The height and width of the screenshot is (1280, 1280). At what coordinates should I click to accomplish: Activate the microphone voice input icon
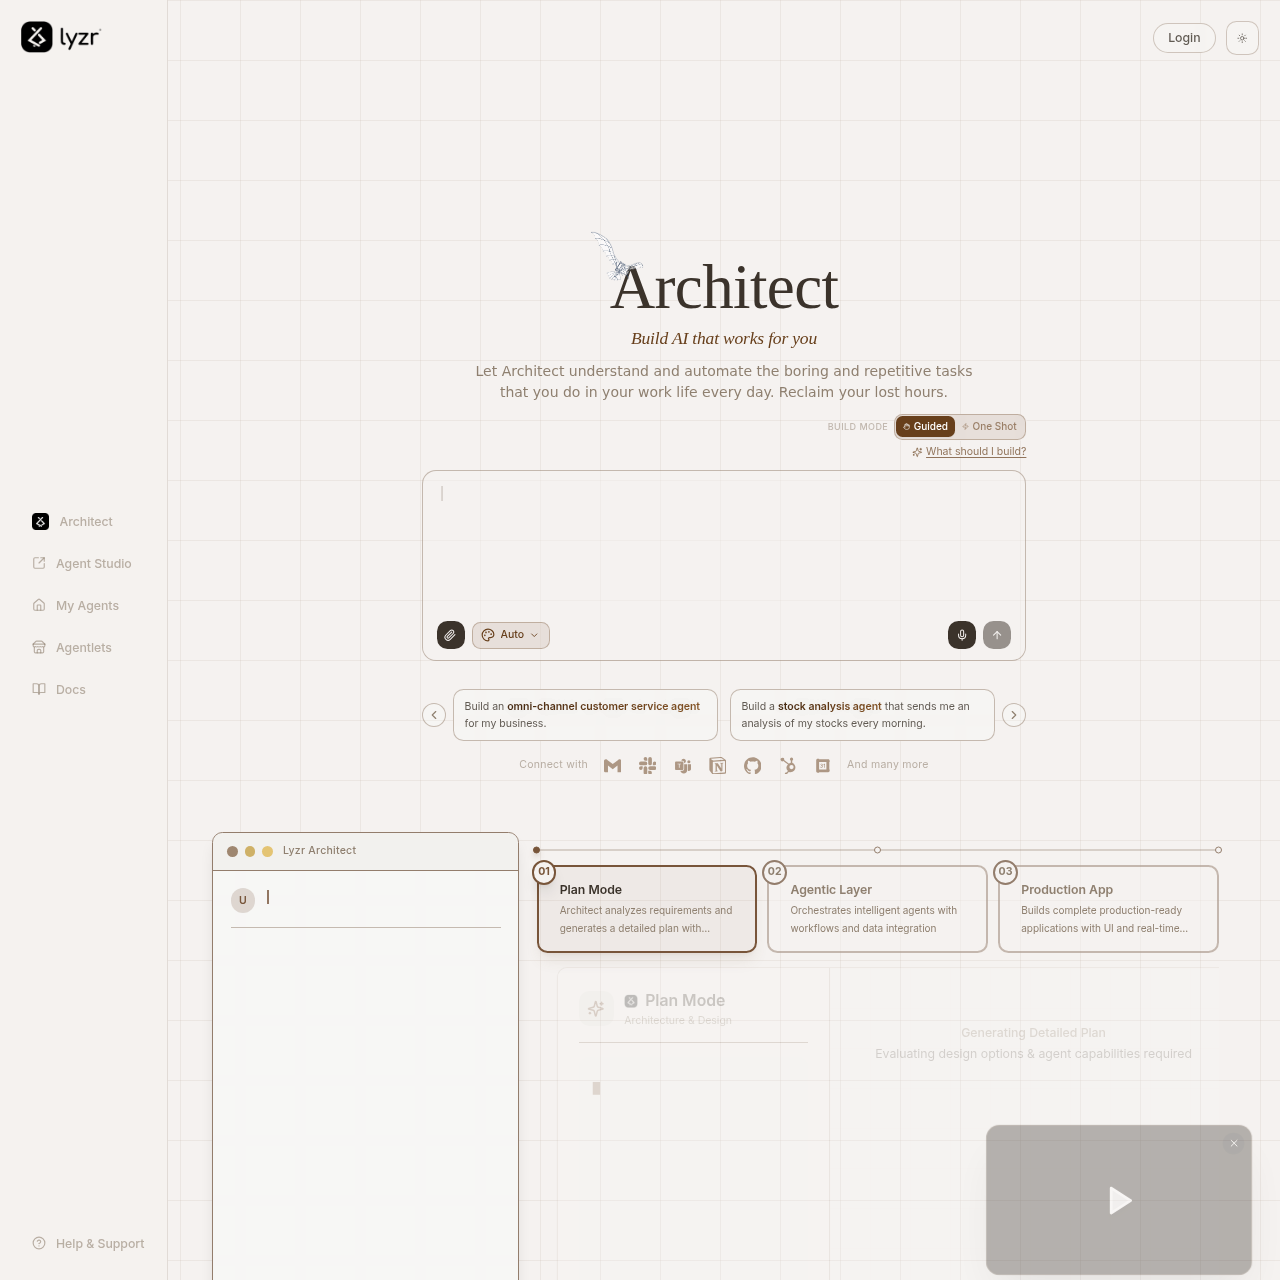coord(961,635)
